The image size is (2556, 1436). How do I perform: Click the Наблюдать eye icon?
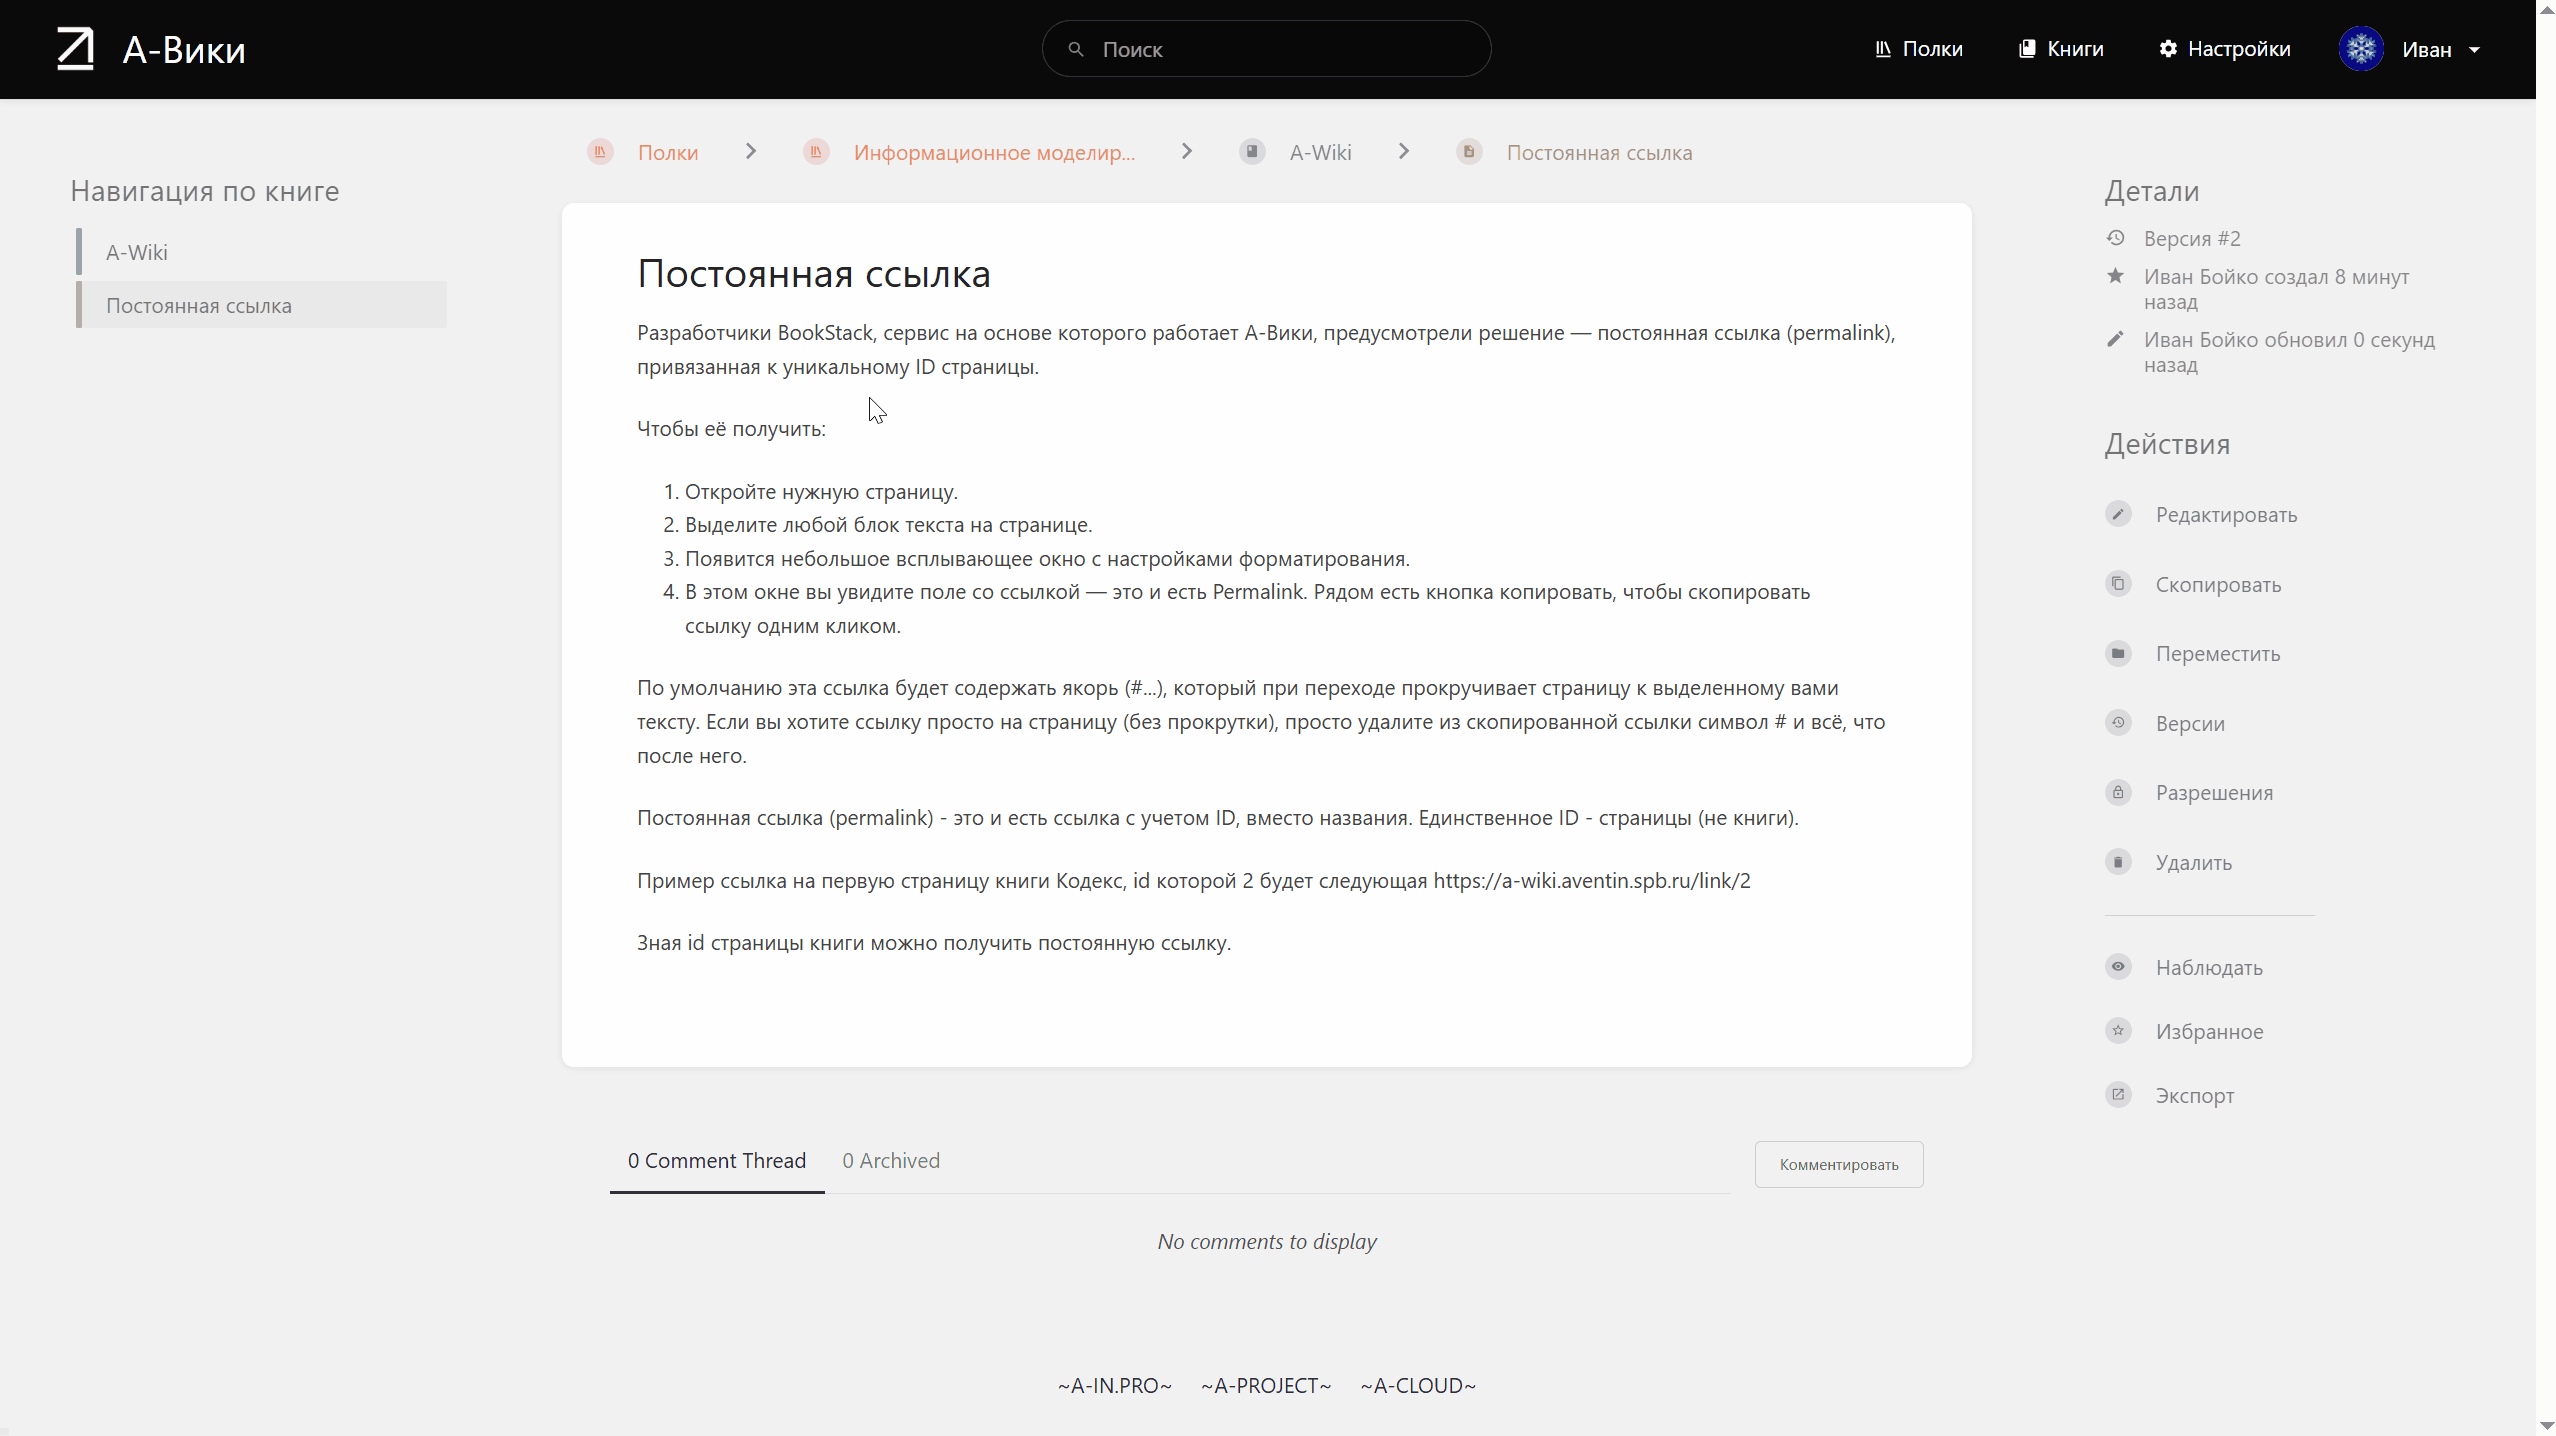[2118, 967]
